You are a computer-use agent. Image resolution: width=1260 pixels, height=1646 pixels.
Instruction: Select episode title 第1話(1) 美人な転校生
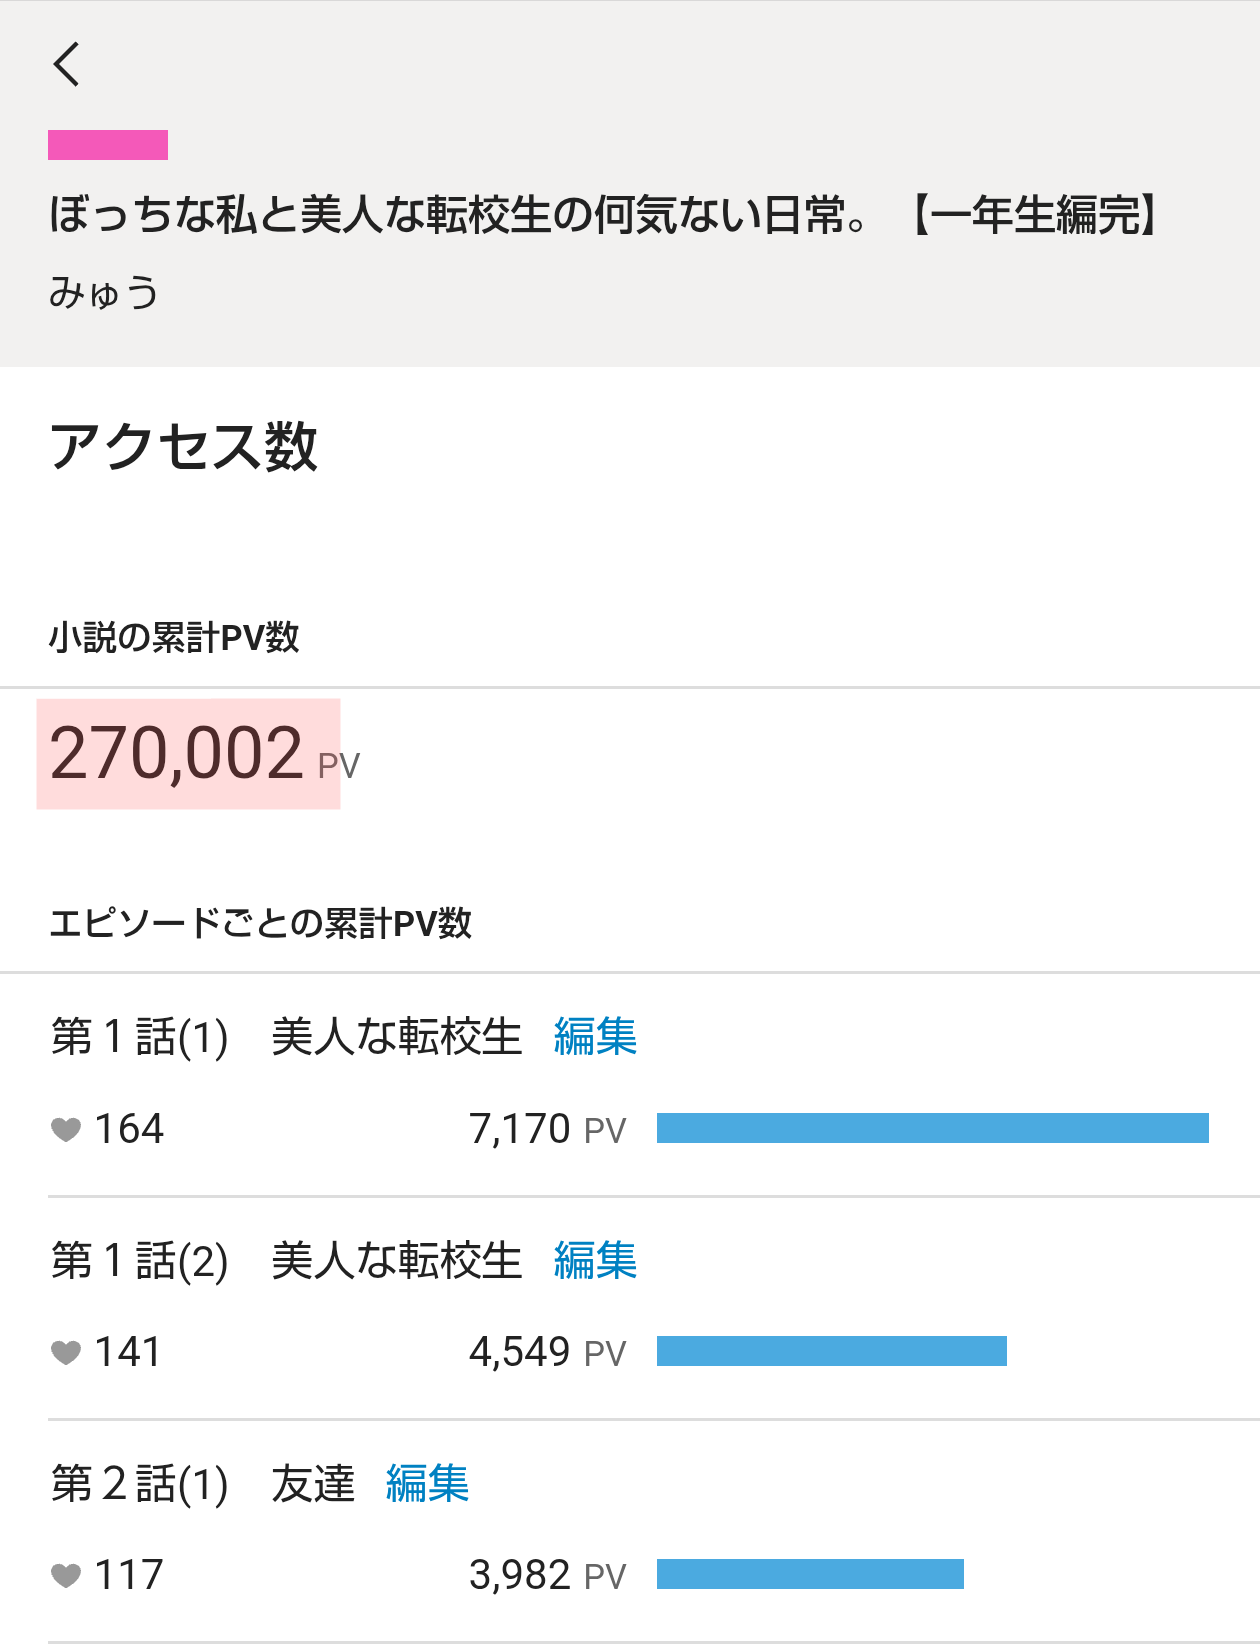click(286, 1036)
